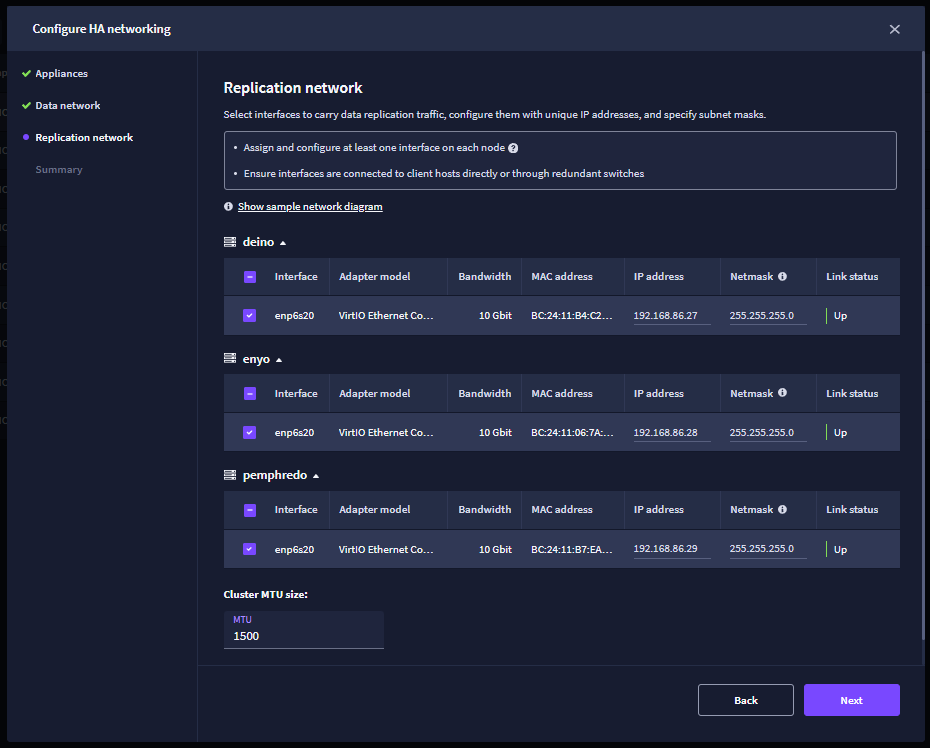This screenshot has width=930, height=748.
Task: Close the Configure HA networking dialog
Action: [x=894, y=29]
